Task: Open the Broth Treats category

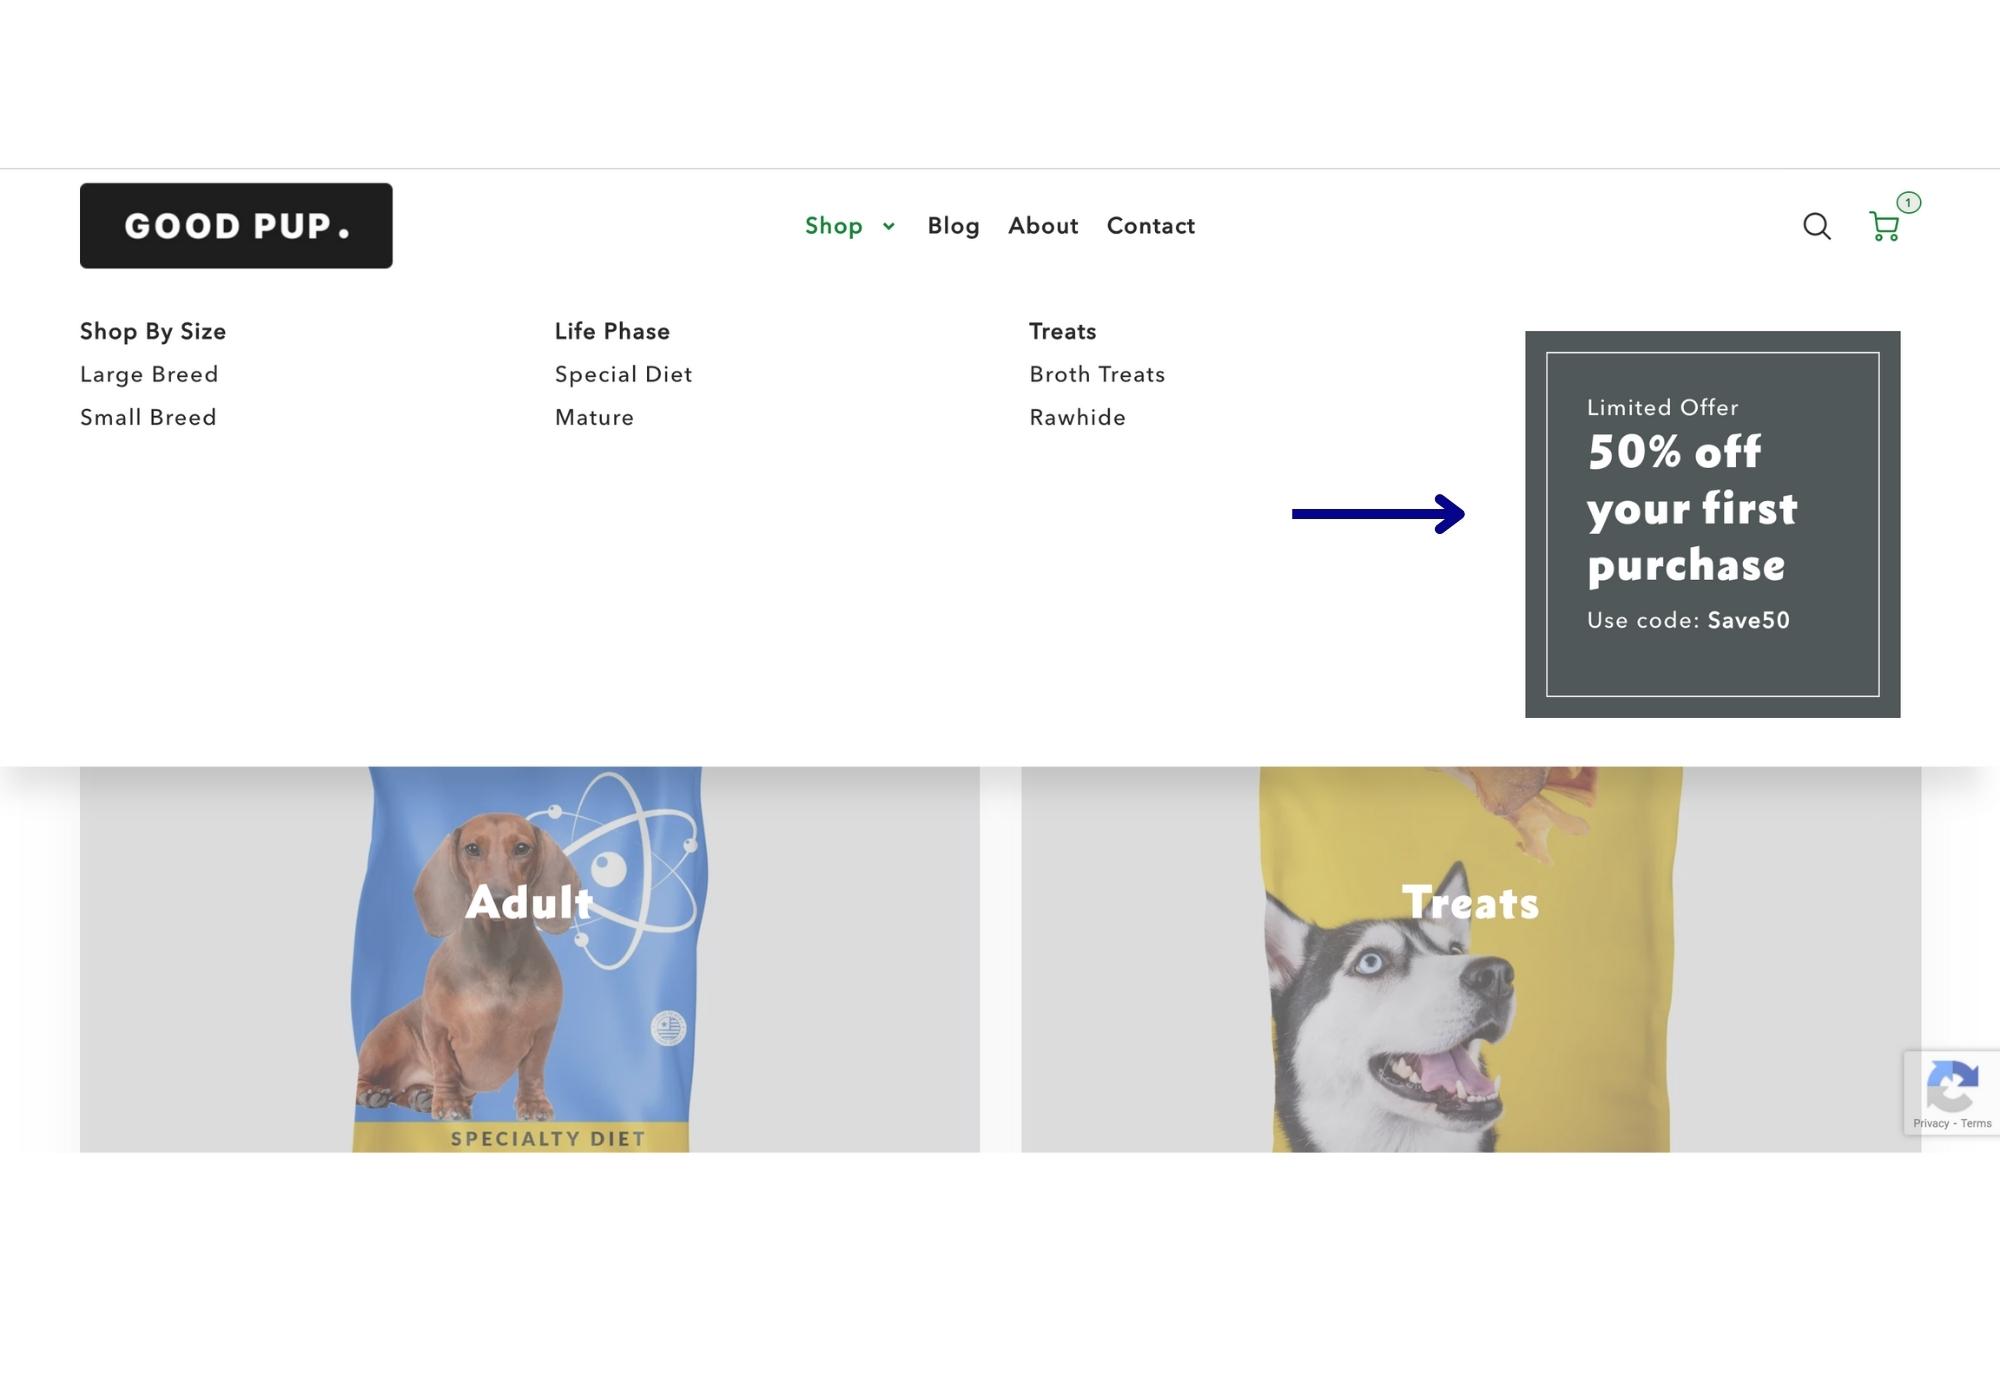Action: coord(1096,375)
